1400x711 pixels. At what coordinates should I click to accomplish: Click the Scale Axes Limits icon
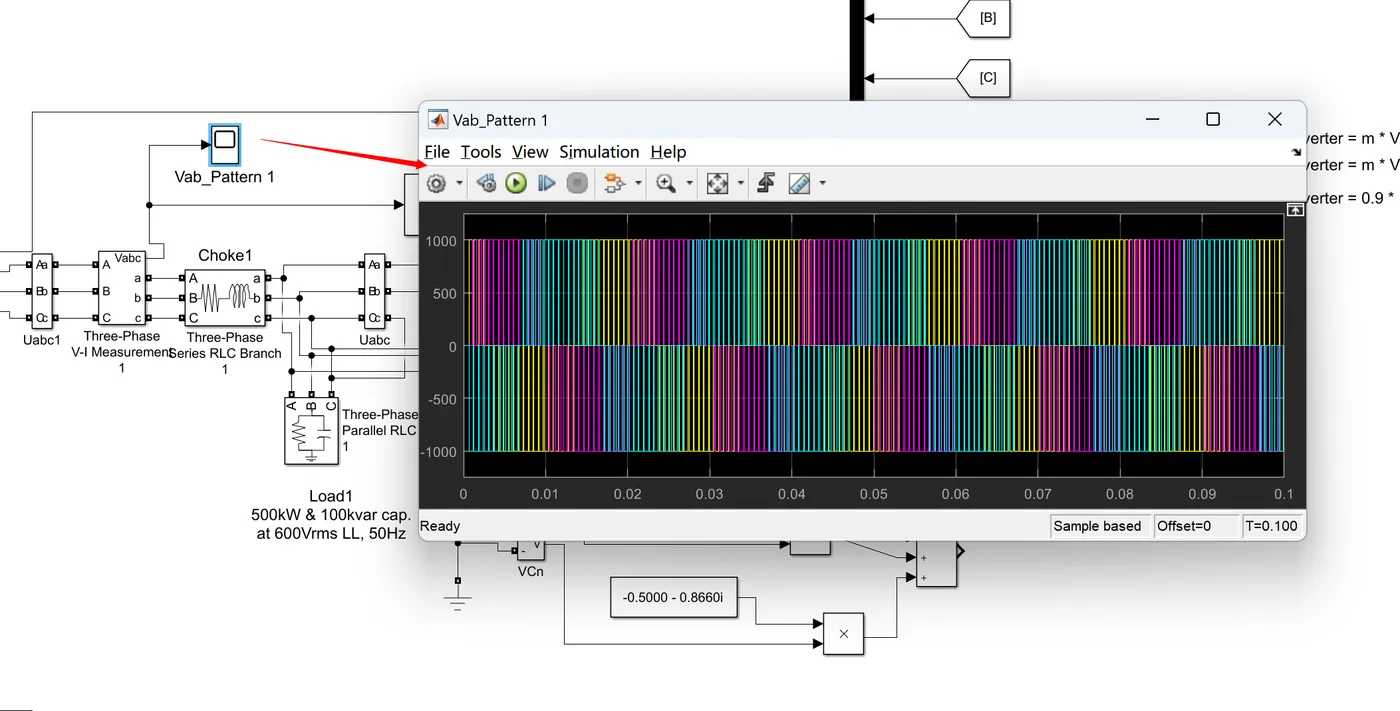click(717, 183)
